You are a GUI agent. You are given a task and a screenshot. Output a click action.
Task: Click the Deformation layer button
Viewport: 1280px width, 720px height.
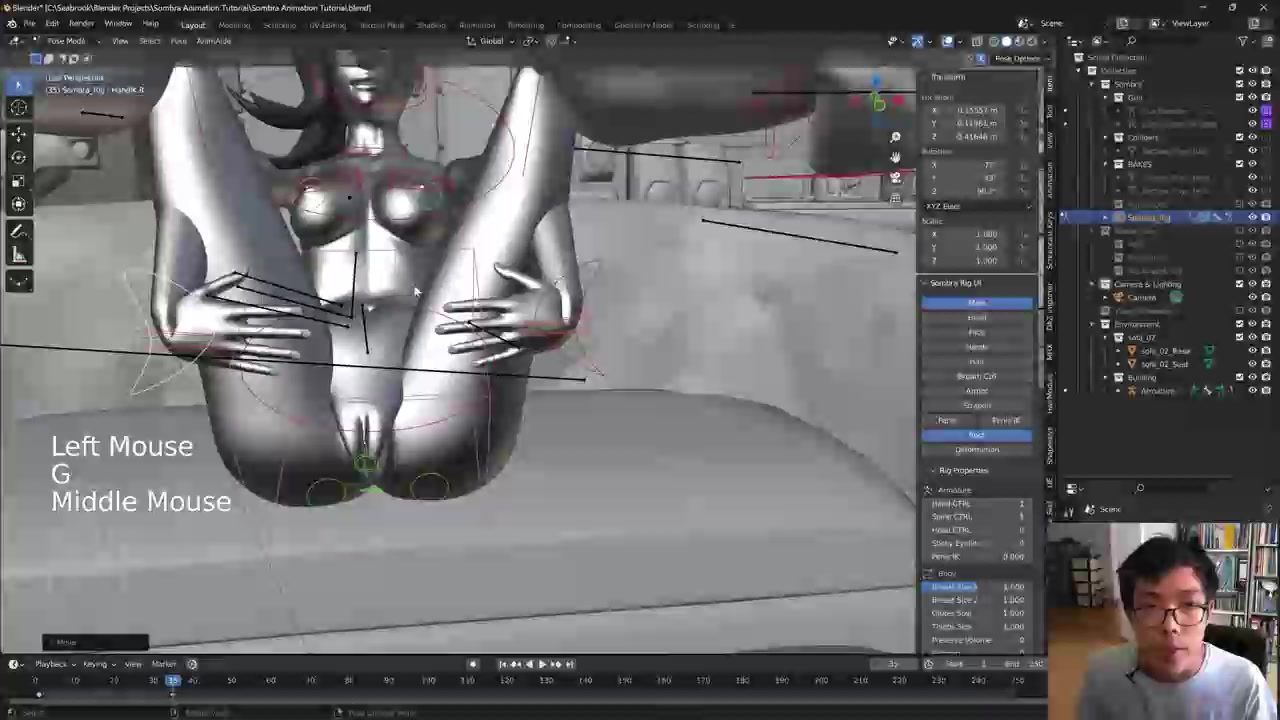coord(976,450)
